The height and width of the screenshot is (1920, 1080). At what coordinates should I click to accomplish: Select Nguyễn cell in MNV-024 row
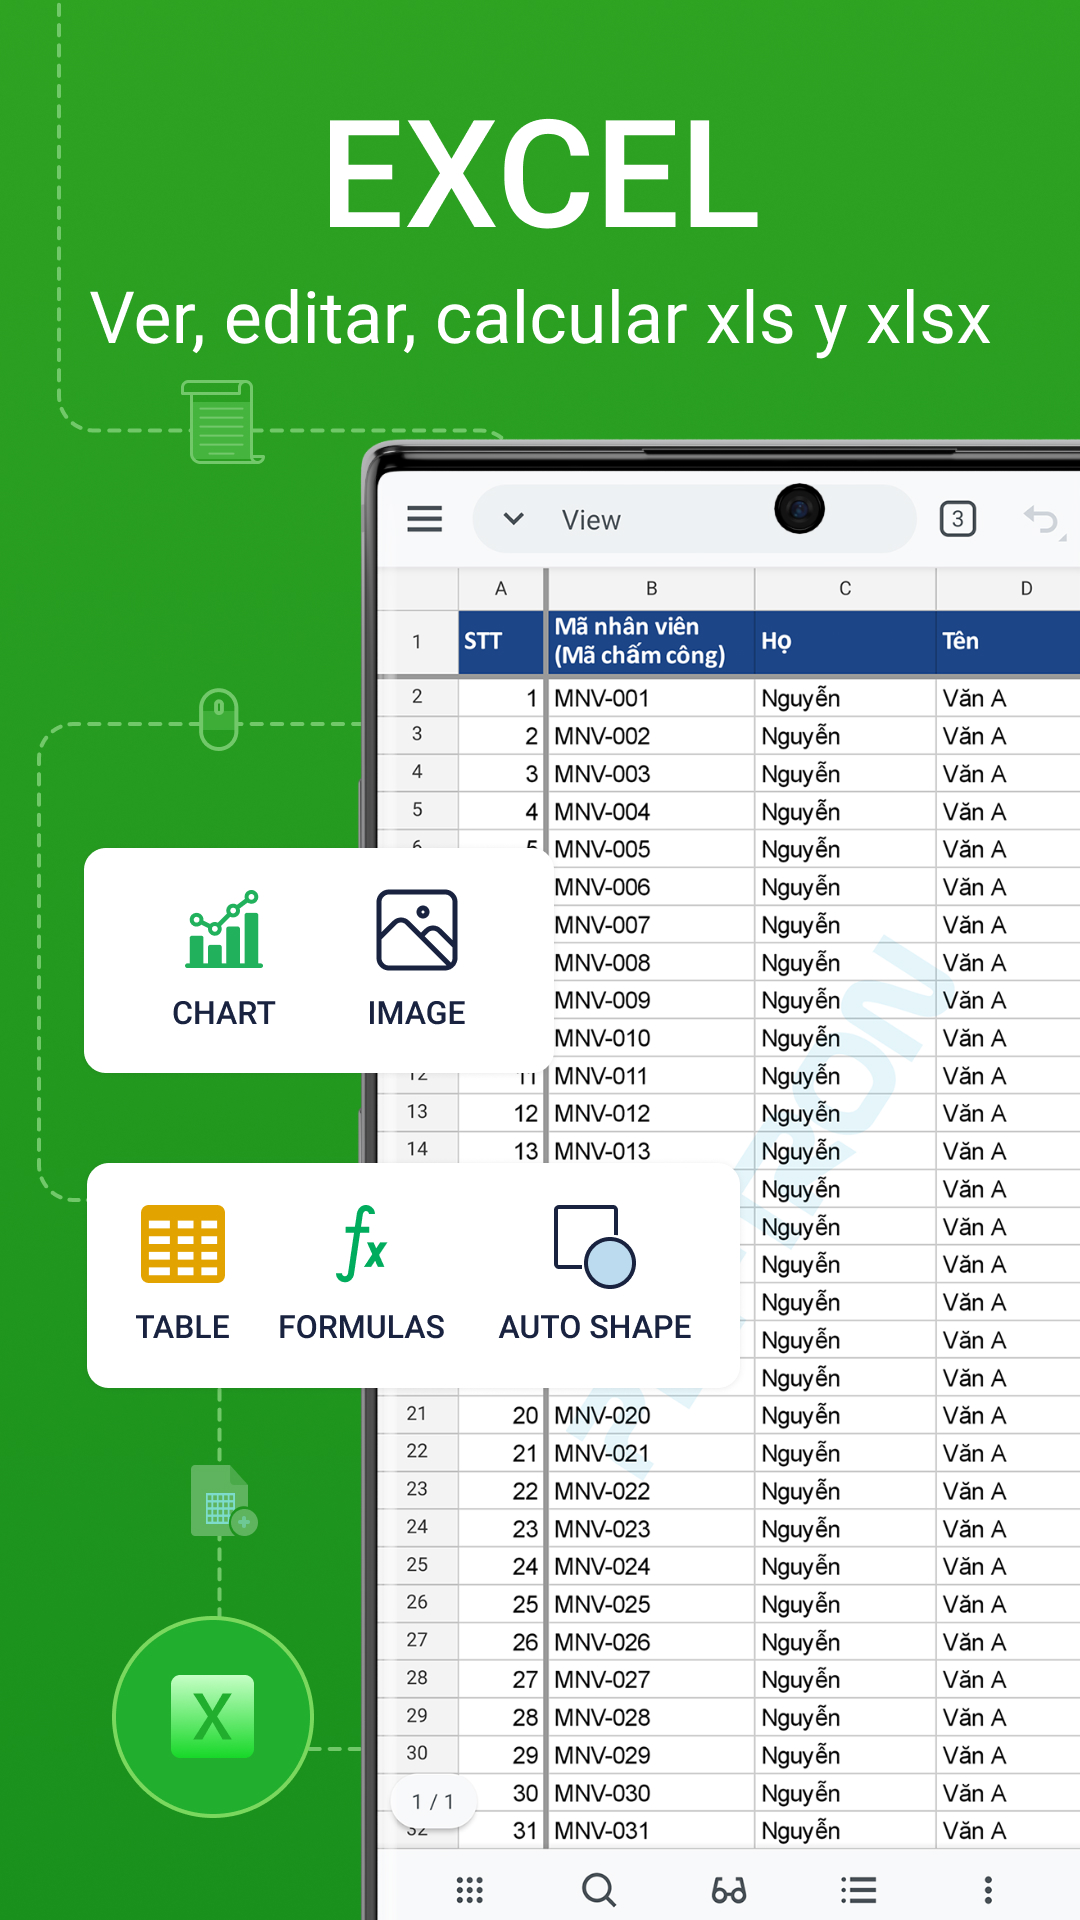click(x=845, y=1566)
